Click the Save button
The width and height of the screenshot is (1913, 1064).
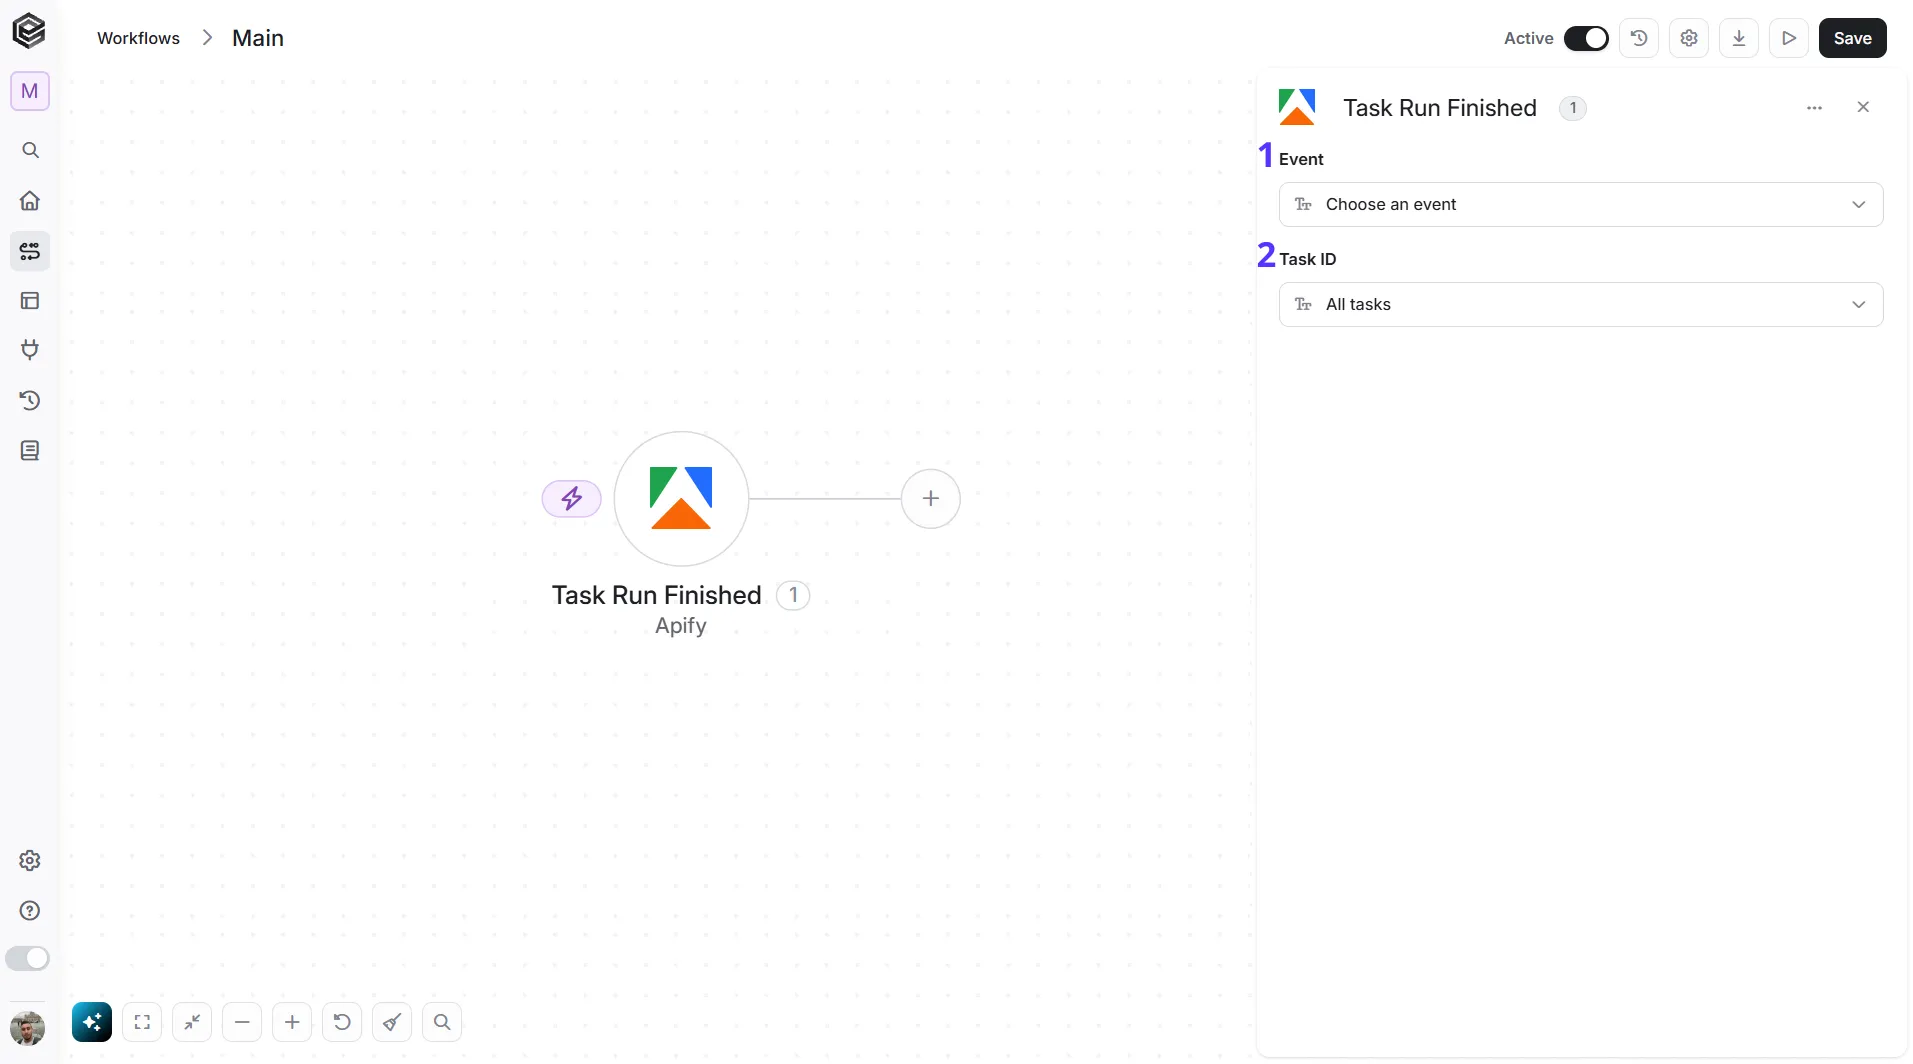(1852, 38)
